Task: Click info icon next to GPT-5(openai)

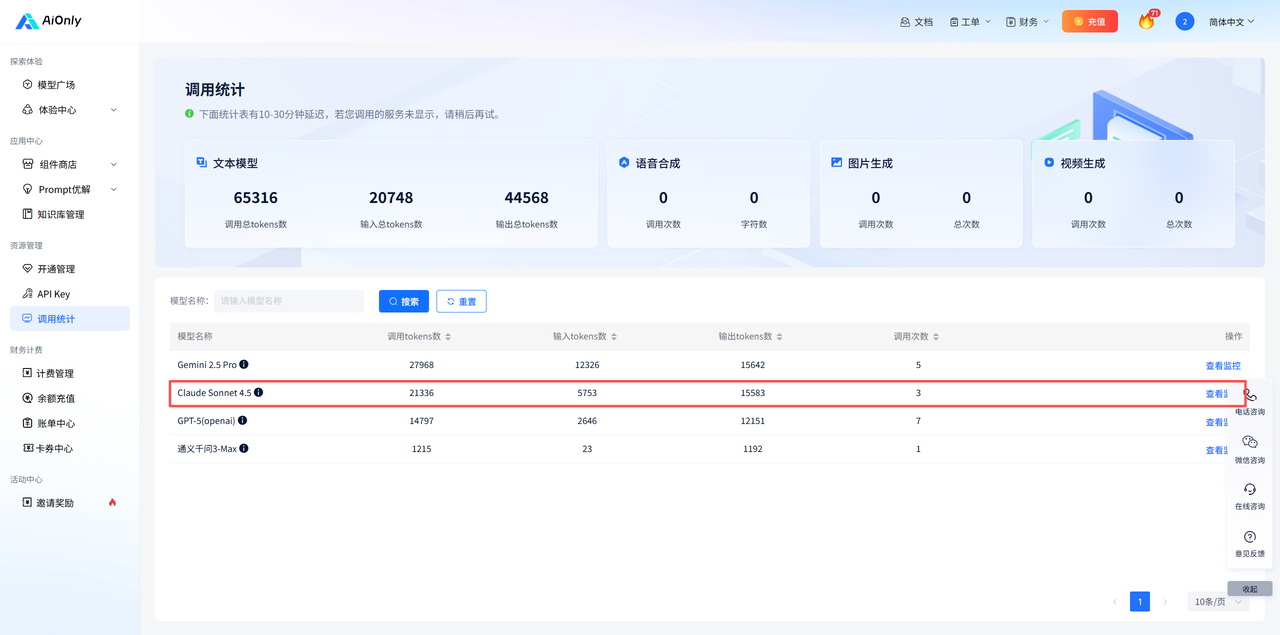Action: click(x=243, y=421)
